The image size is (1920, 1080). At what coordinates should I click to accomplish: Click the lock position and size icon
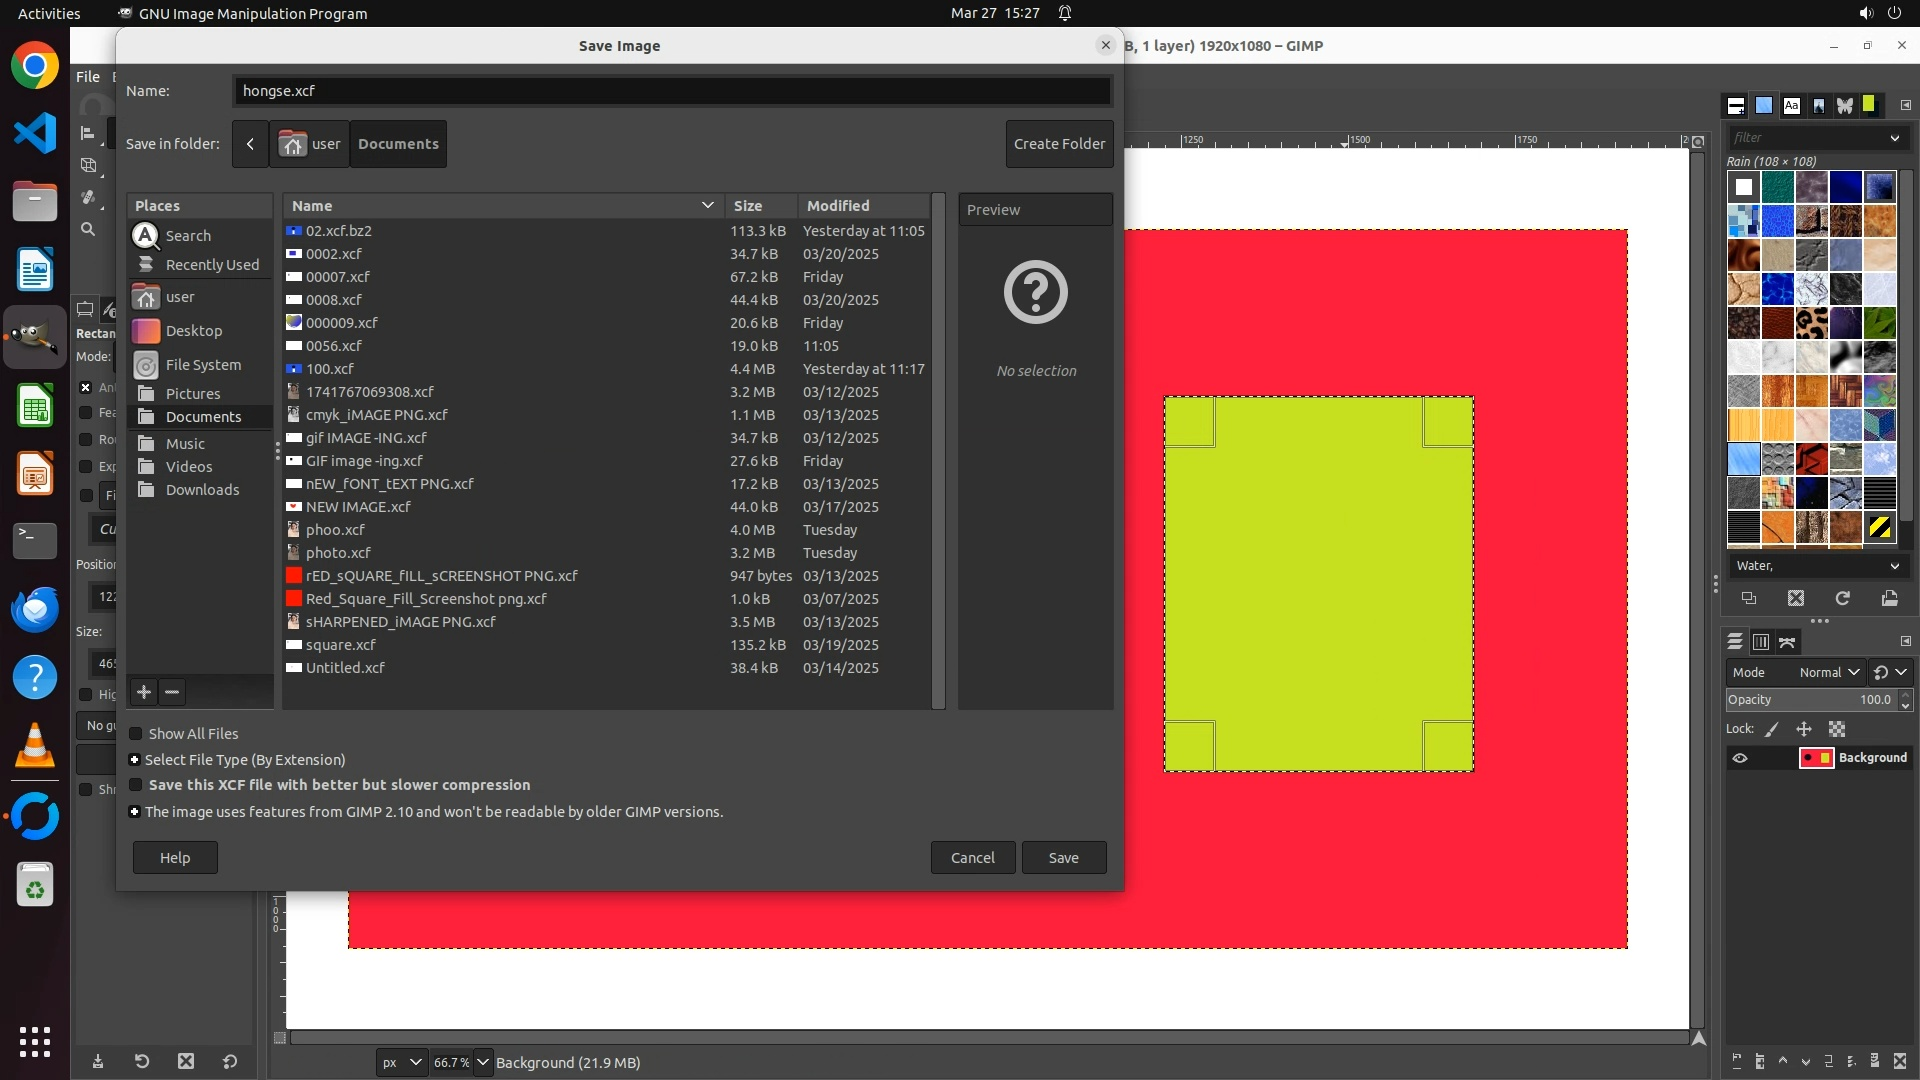pos(1804,729)
